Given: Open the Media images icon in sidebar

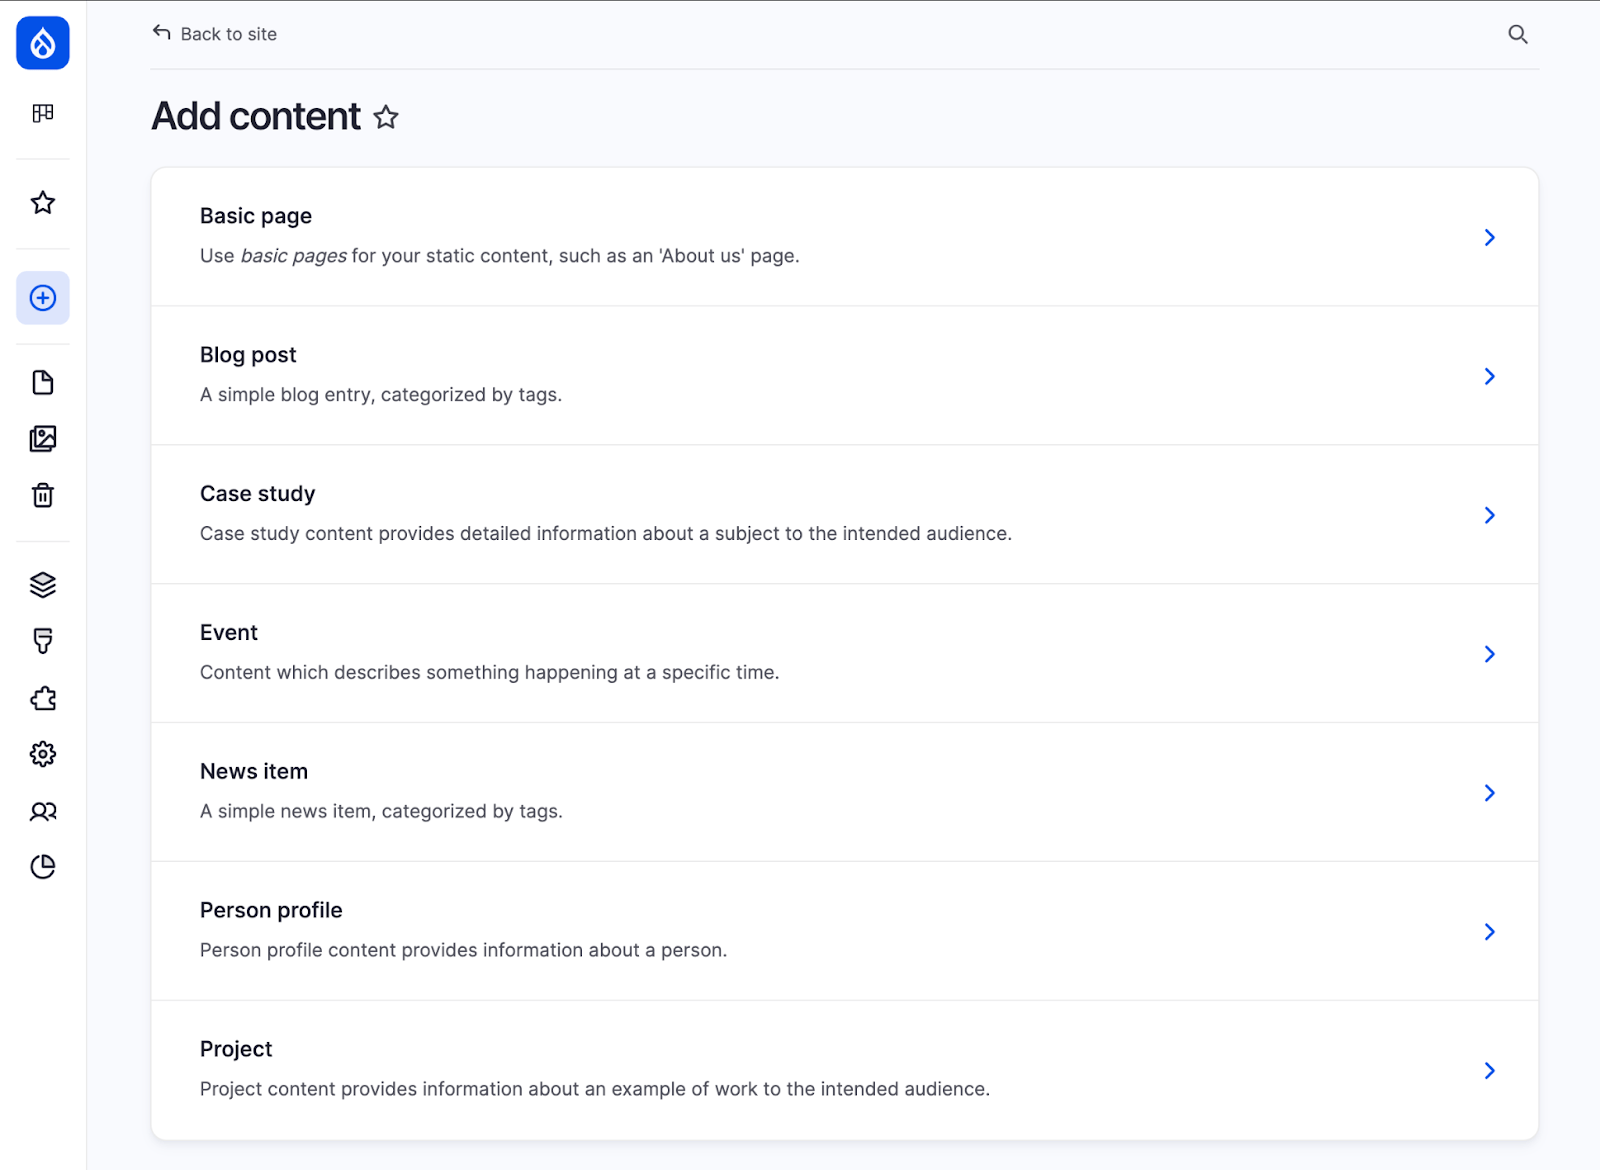Looking at the screenshot, I should point(43,439).
